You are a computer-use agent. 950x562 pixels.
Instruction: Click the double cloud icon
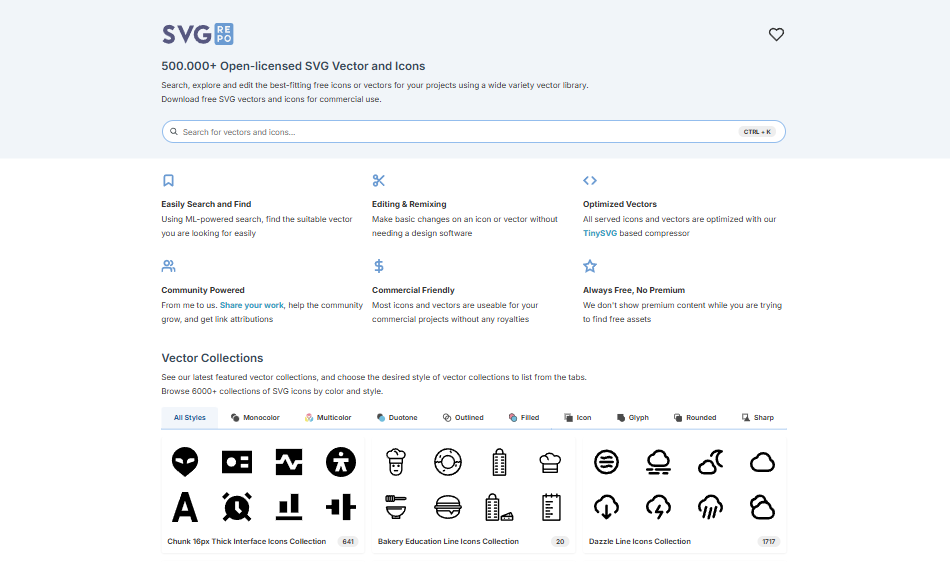point(762,507)
